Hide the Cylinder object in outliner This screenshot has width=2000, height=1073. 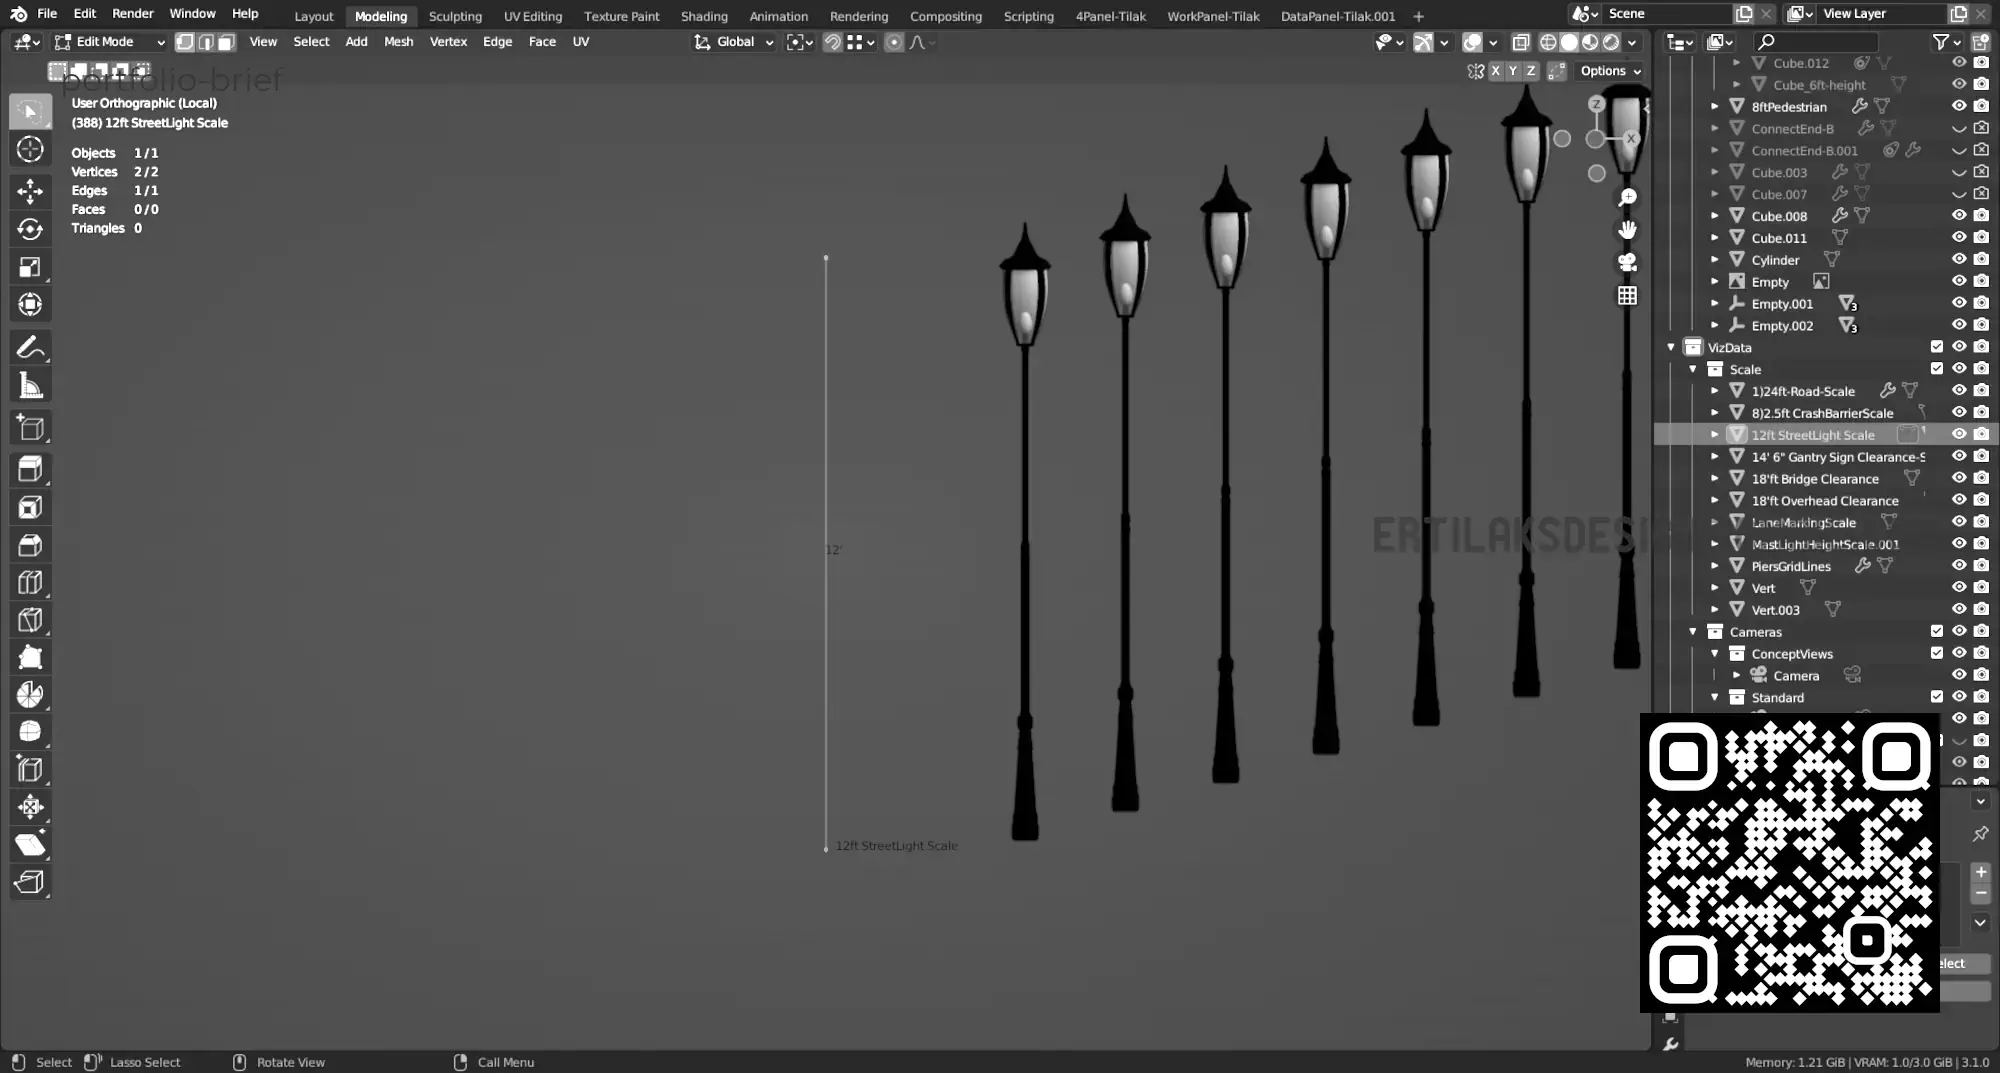click(x=1958, y=260)
